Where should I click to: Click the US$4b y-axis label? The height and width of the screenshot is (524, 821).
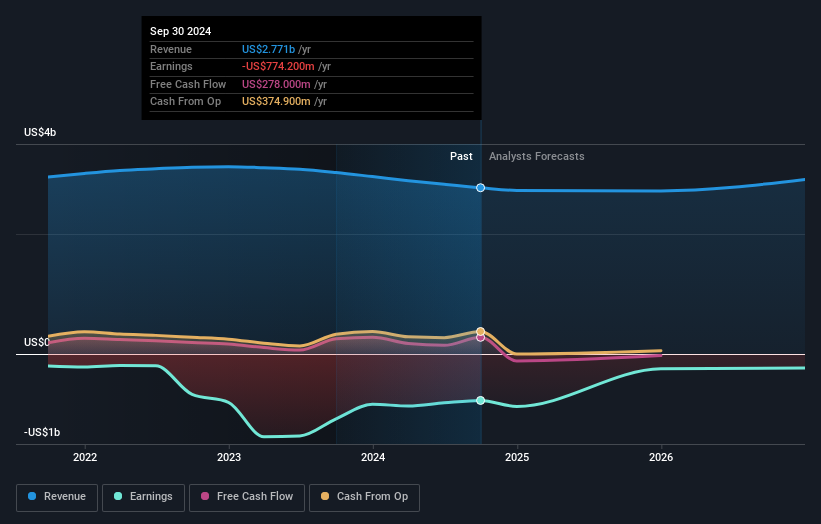click(x=40, y=132)
